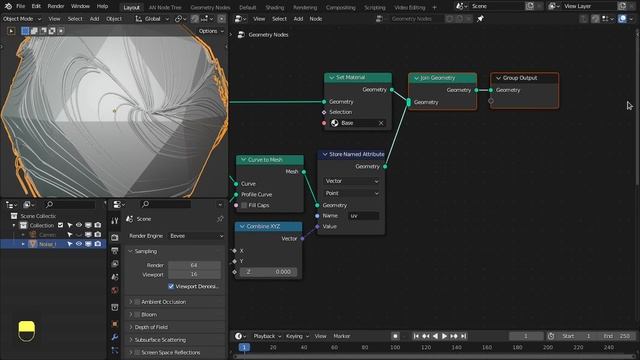Click the node editor pin icon
The width and height of the screenshot is (640, 360).
pyautogui.click(x=480, y=19)
